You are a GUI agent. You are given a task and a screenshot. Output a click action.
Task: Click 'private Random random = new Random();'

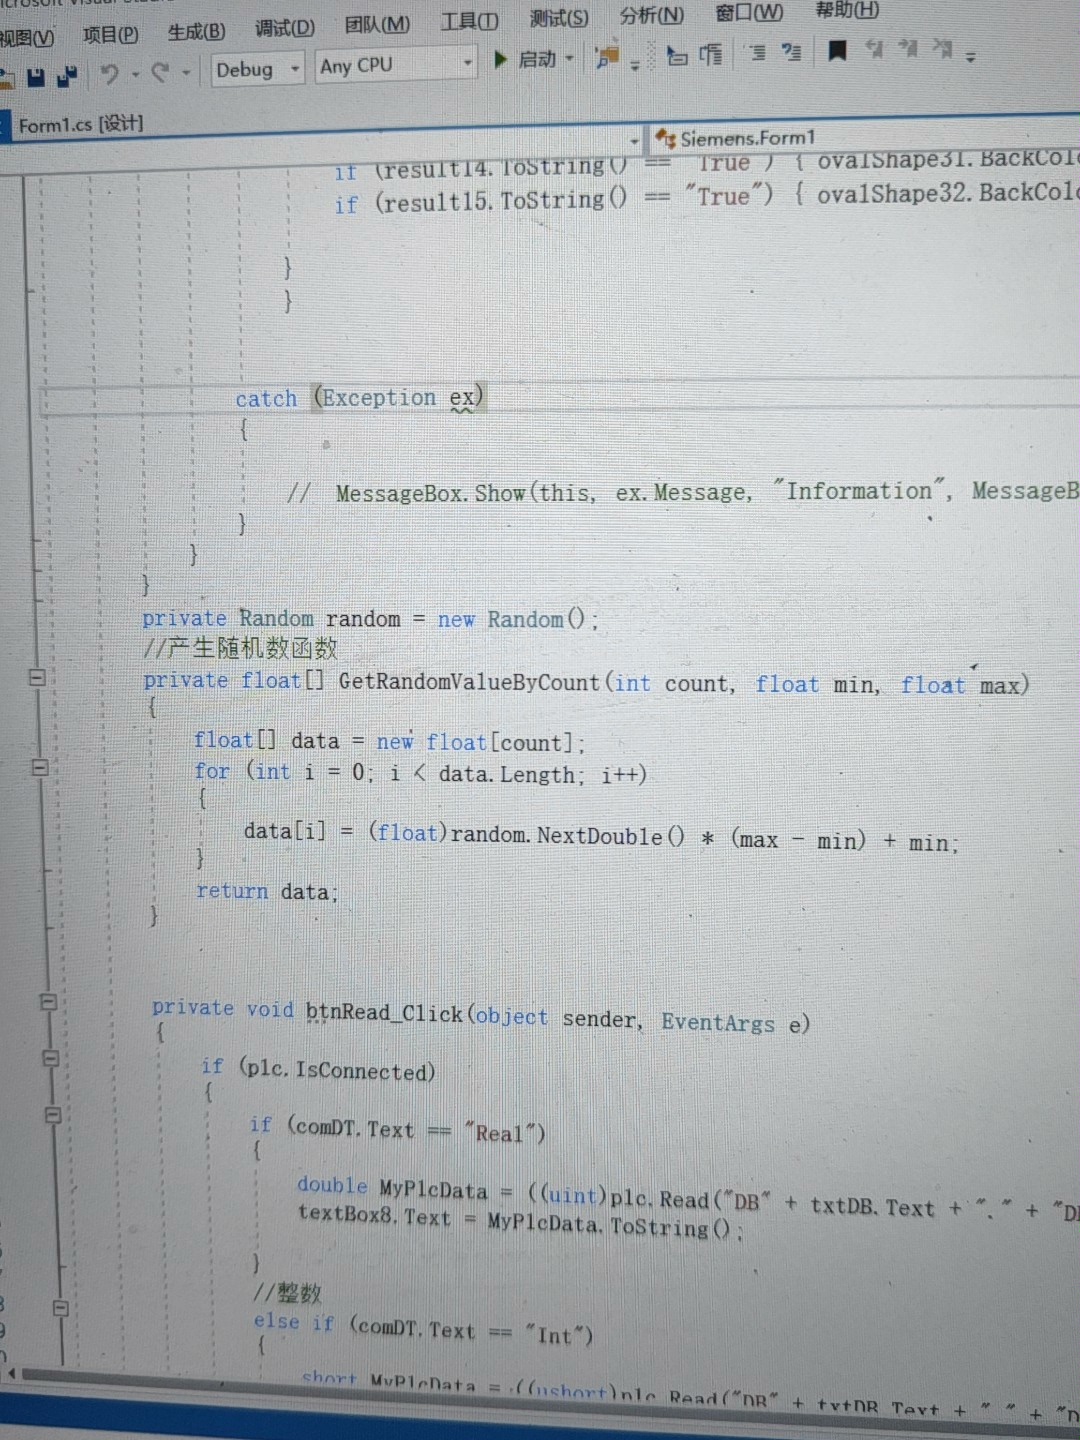point(370,619)
